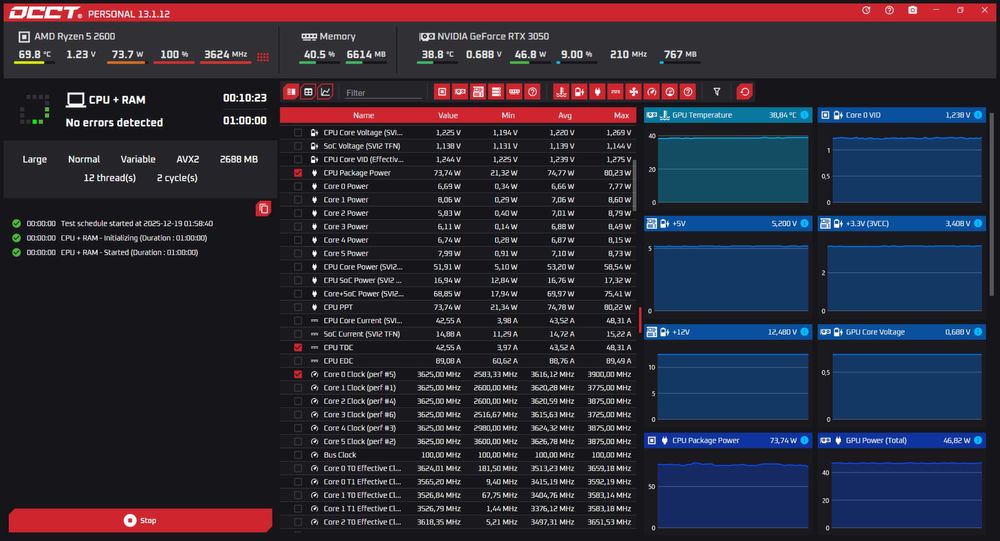This screenshot has height=541, width=1000.
Task: Click inside the Filter text field
Action: pyautogui.click(x=383, y=93)
